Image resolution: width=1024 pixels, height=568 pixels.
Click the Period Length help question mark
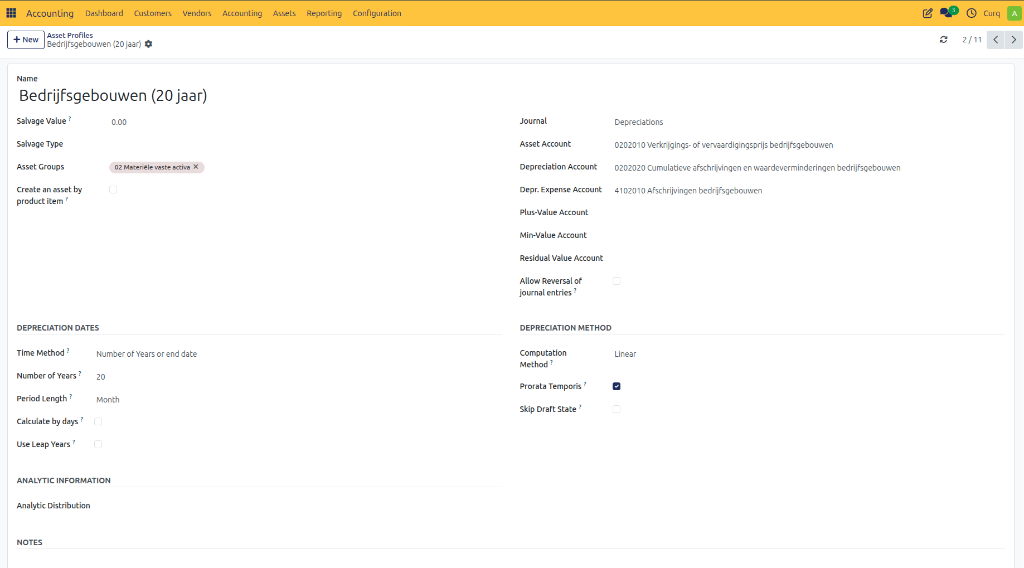tap(71, 396)
